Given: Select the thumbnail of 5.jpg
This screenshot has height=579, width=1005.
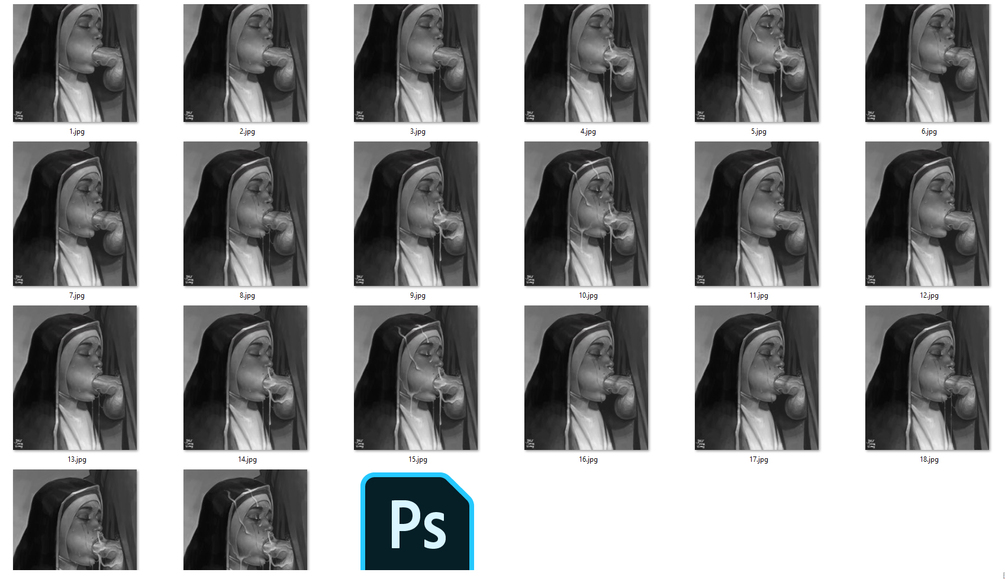Looking at the screenshot, I should click(x=757, y=63).
